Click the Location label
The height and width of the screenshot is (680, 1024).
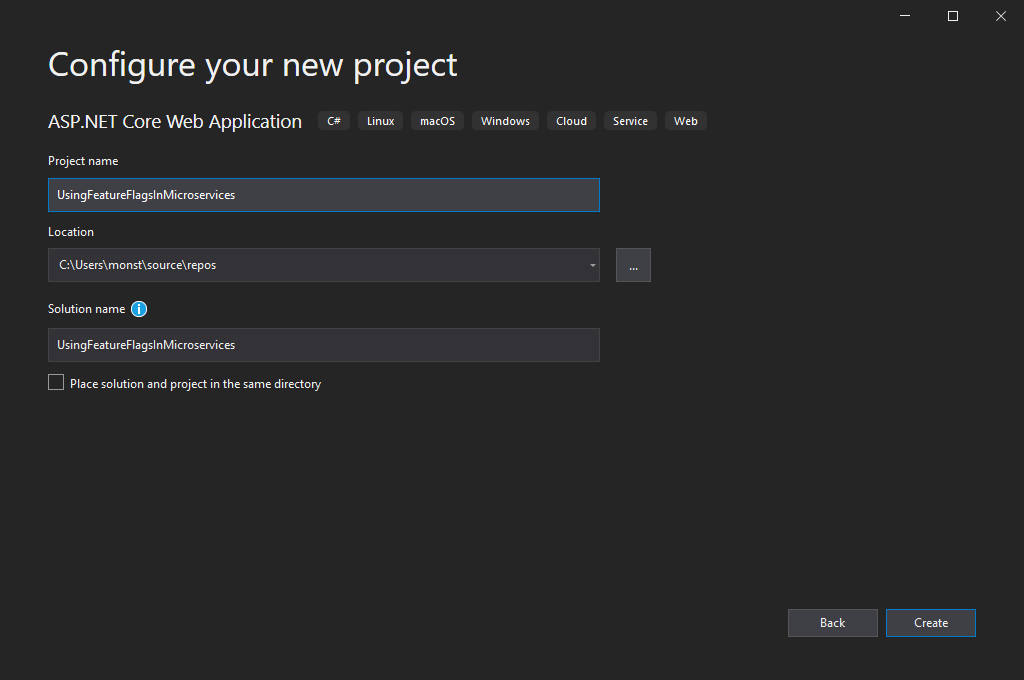71,232
